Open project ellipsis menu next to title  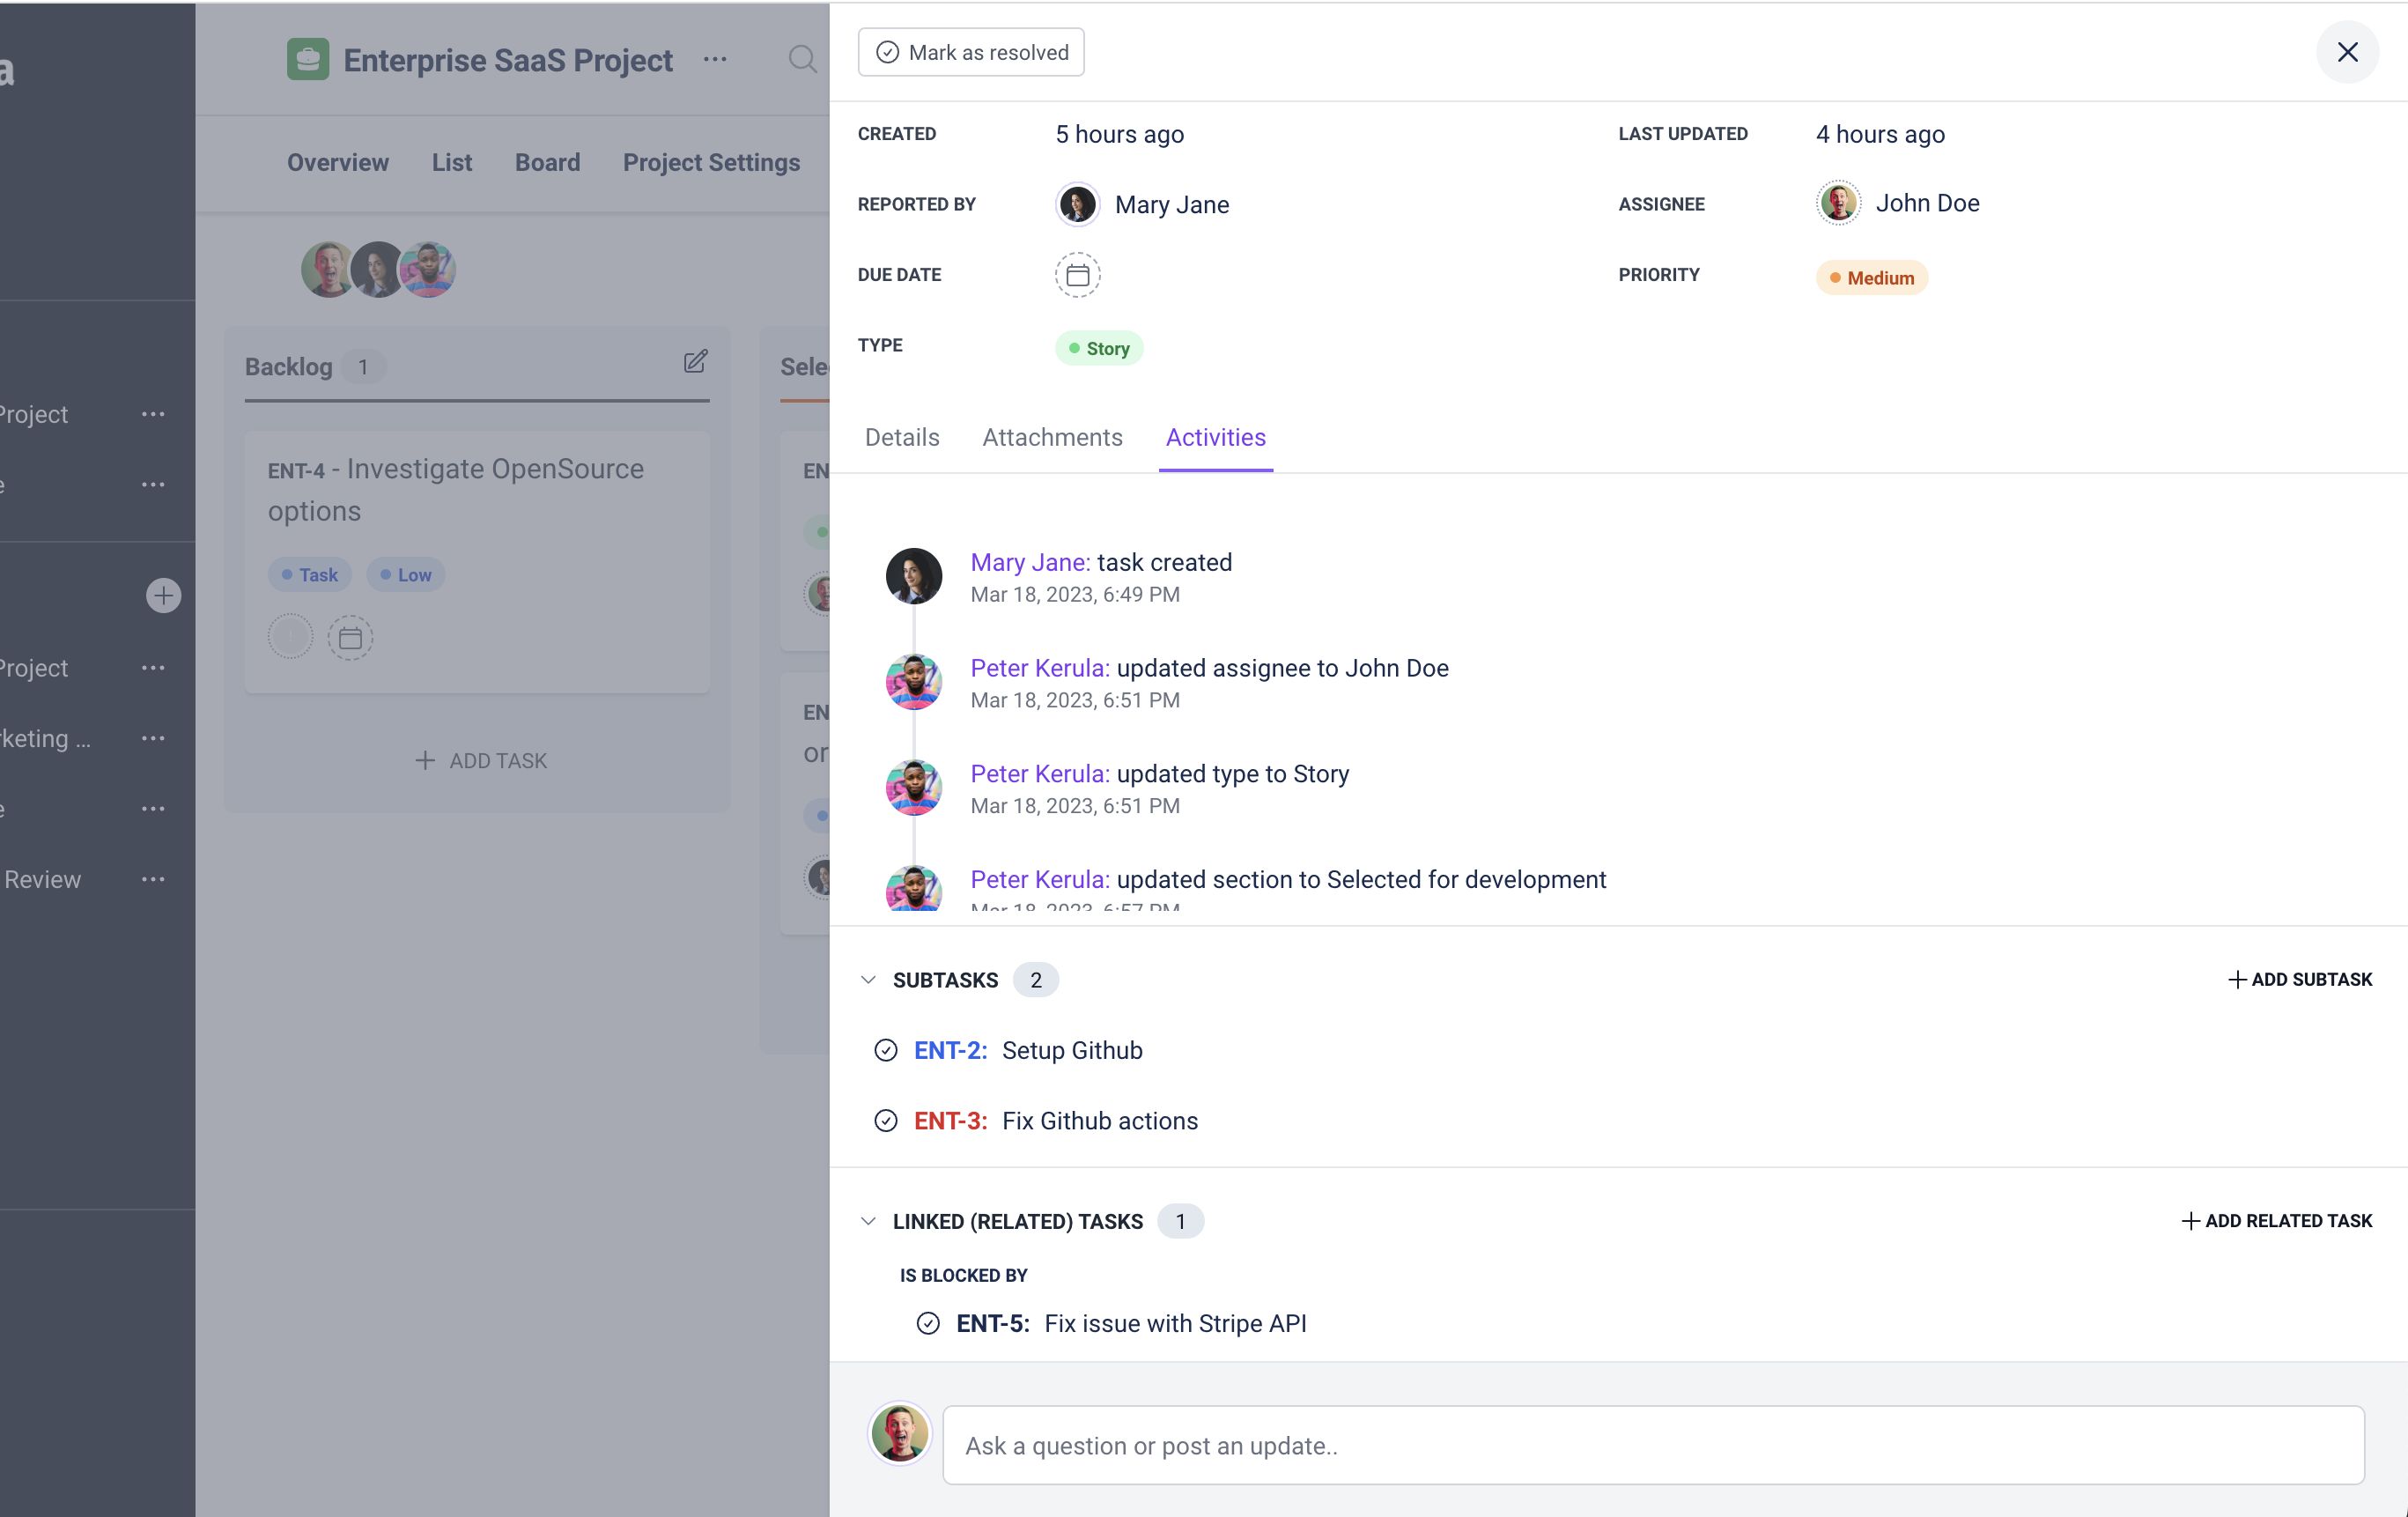715,59
